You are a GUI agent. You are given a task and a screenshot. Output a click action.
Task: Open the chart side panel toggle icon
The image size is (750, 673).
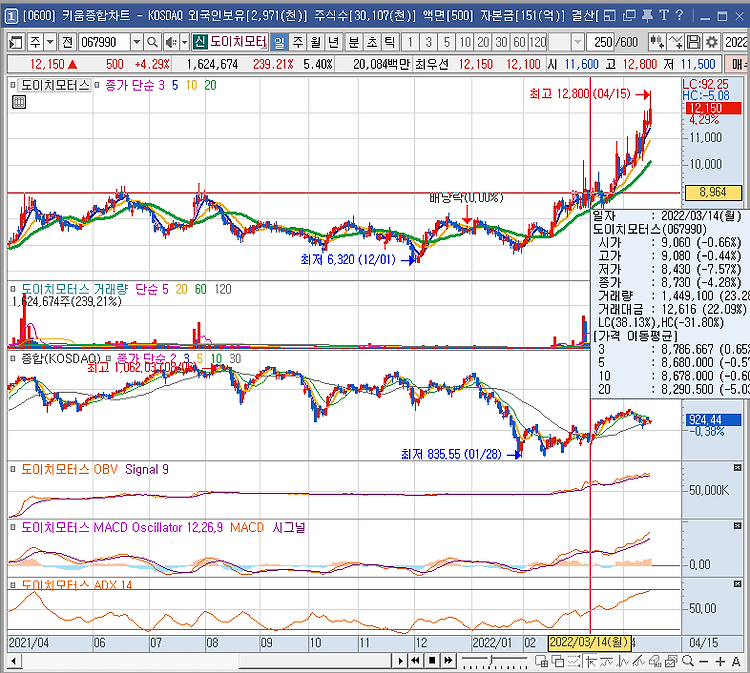(15, 43)
